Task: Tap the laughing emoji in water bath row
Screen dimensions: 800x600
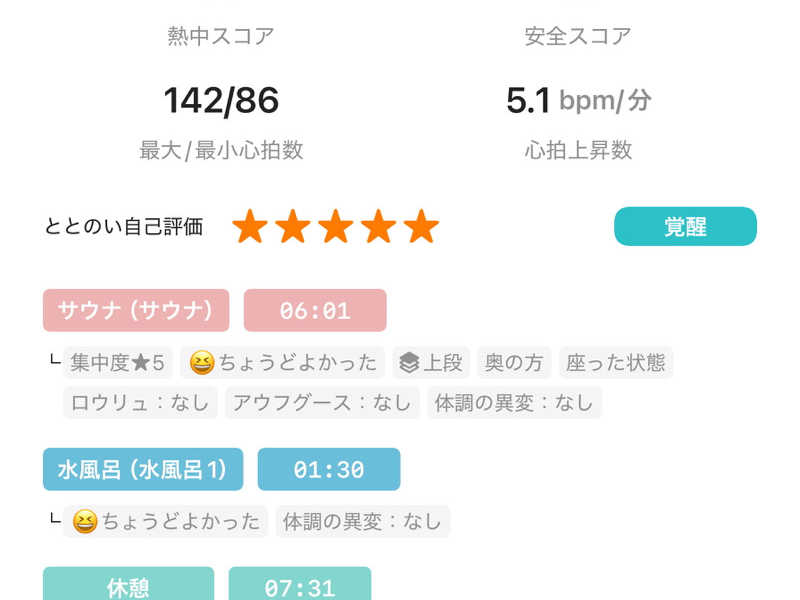Action: coord(86,521)
